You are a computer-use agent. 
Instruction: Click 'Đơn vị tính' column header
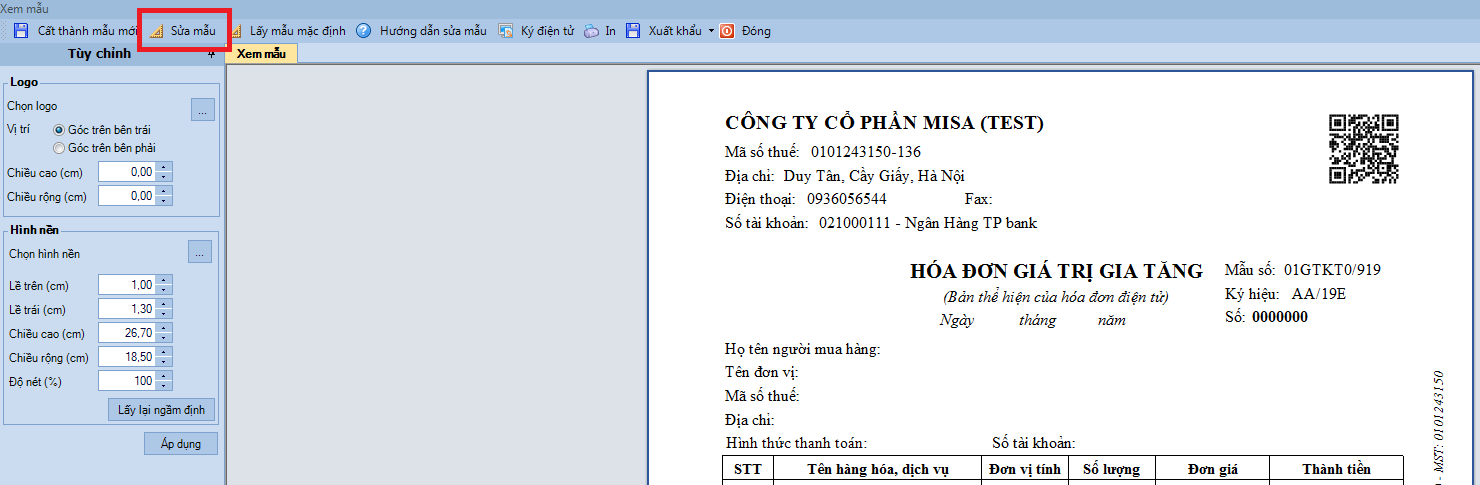tap(1024, 469)
